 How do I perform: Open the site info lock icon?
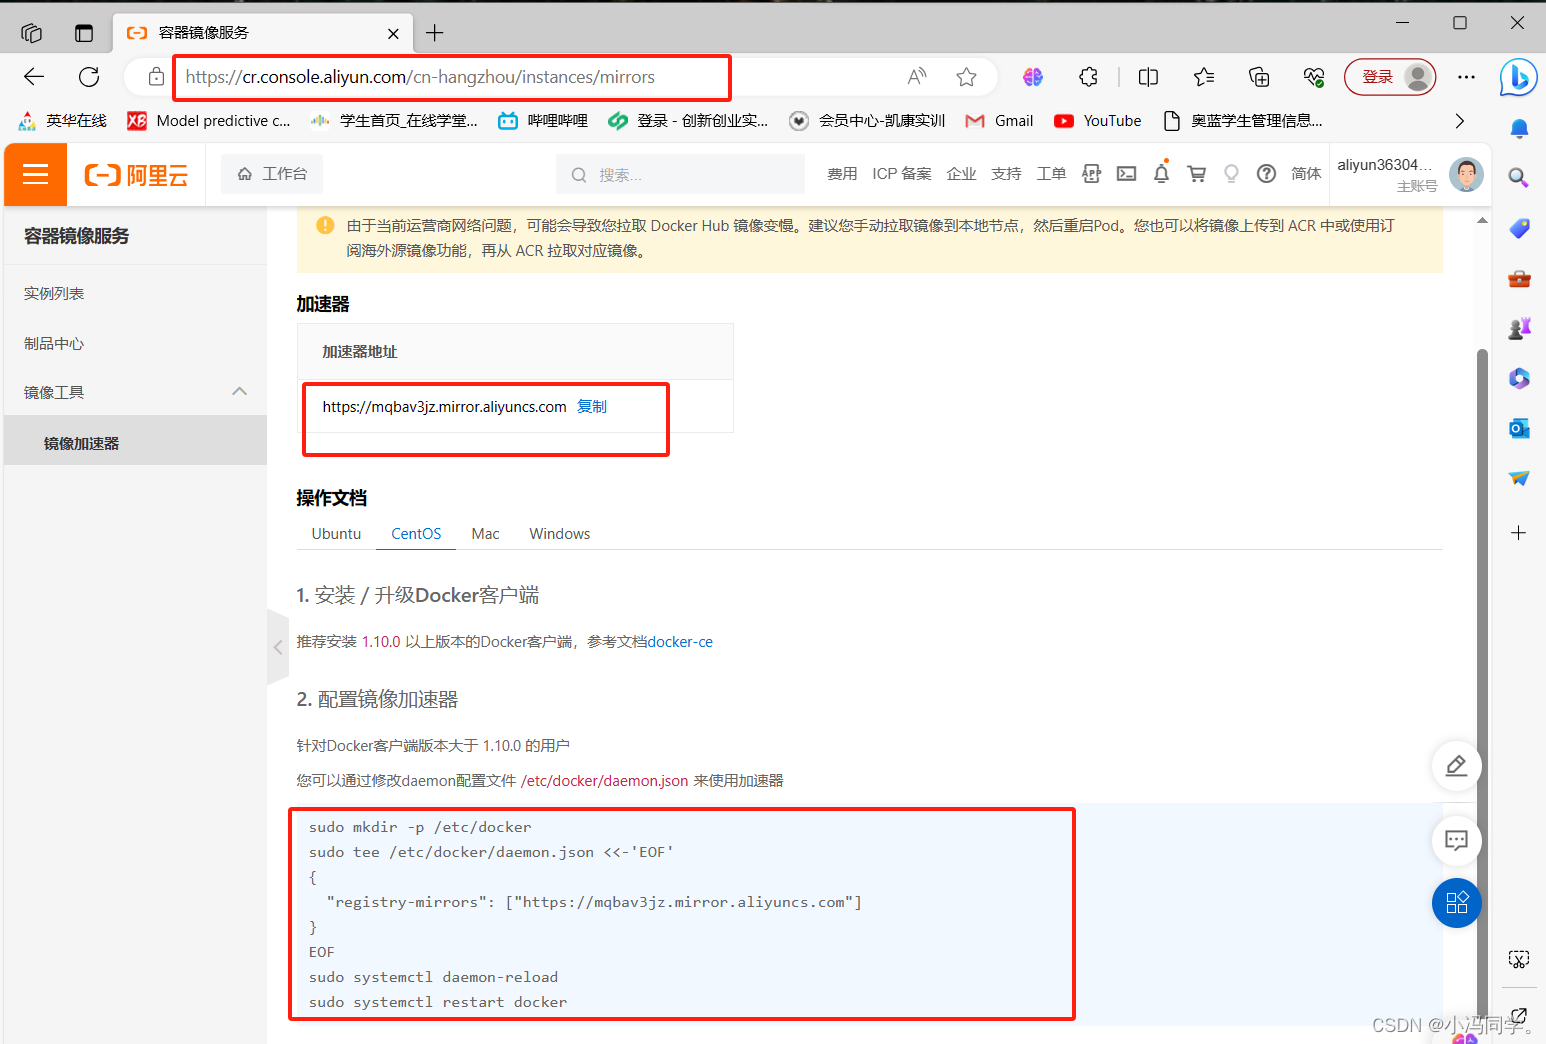(156, 77)
